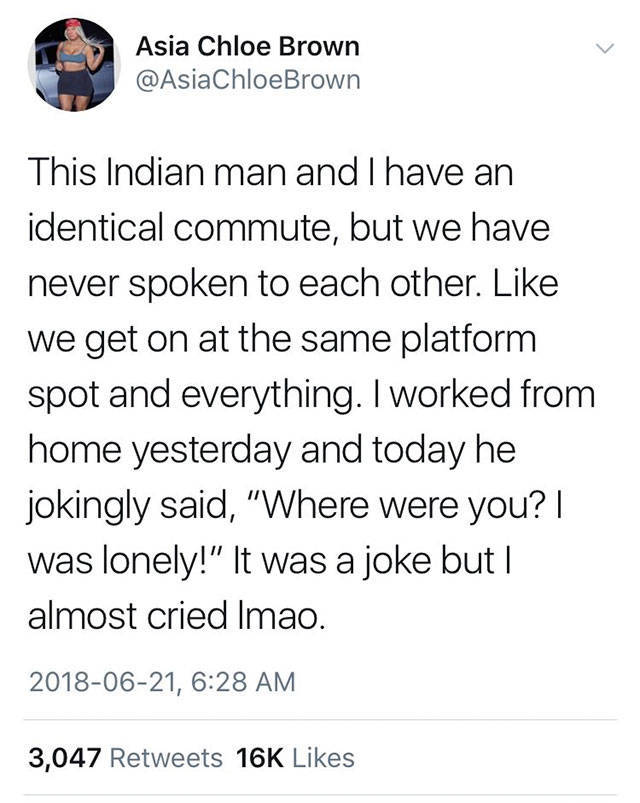Click the display name Asia Chloe Brown
The image size is (640, 803).
click(x=247, y=47)
